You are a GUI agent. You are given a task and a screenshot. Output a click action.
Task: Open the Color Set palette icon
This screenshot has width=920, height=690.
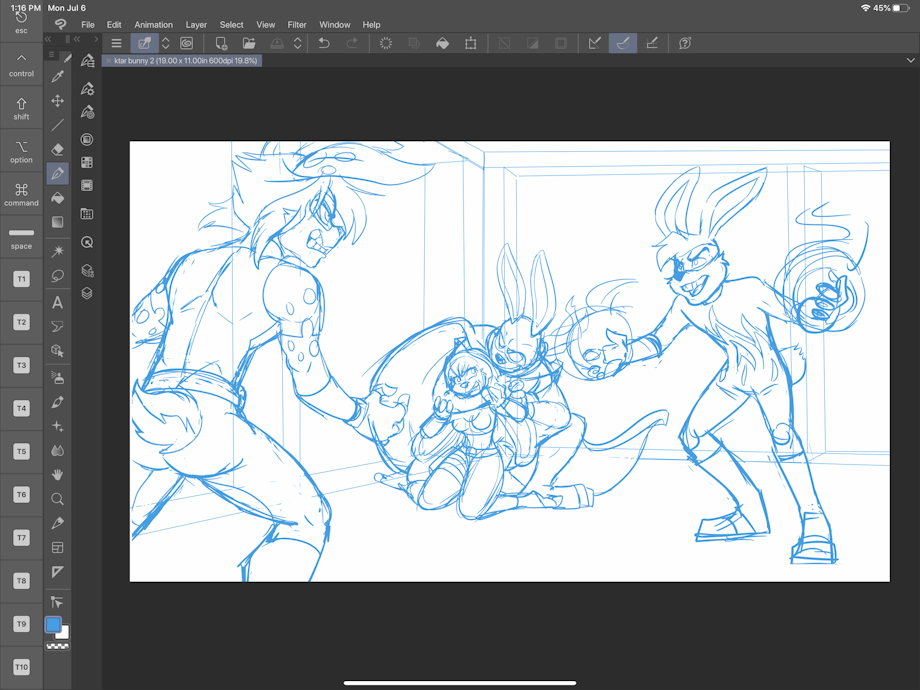tap(87, 163)
